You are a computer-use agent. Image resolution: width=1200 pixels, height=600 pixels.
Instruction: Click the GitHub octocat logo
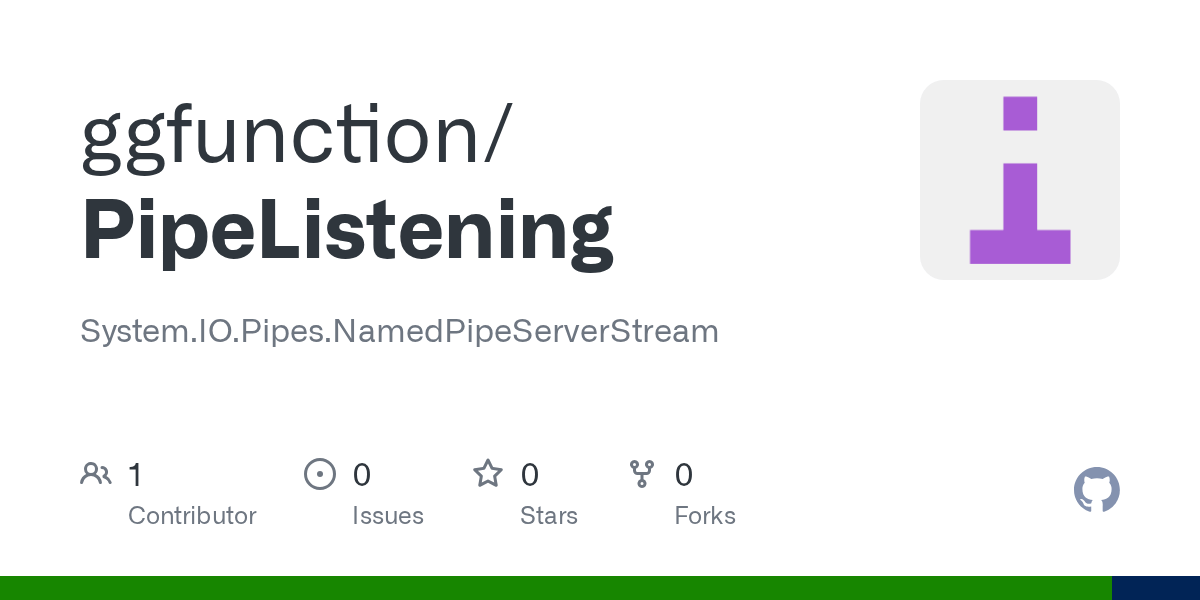(1097, 490)
